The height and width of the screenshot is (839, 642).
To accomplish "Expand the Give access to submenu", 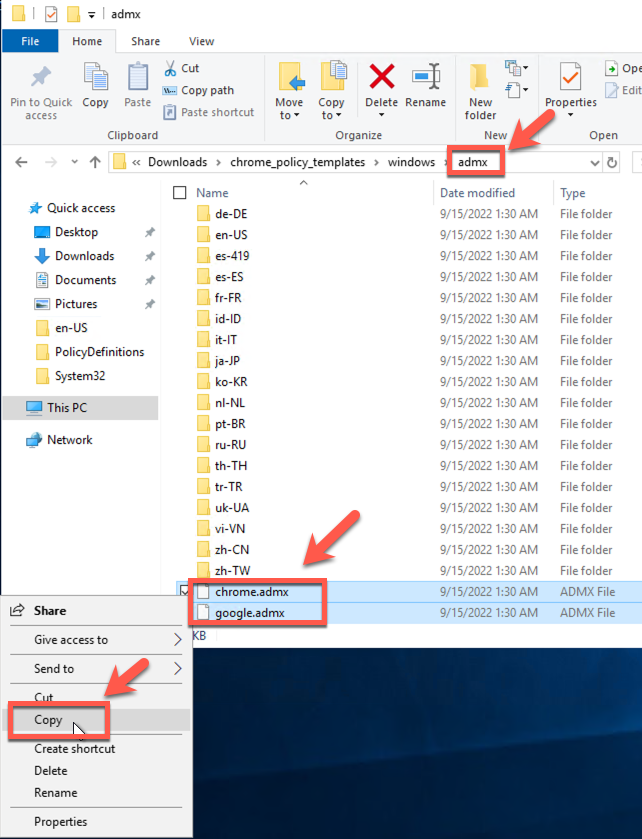I will (95, 640).
